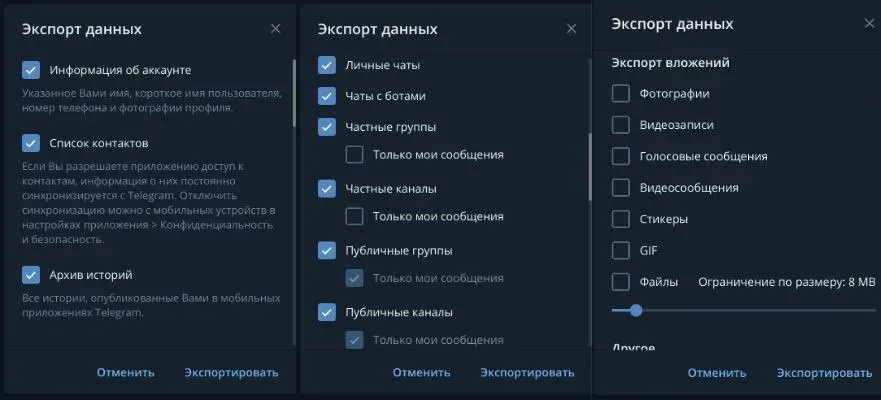Uncheck "Личные чаты" checkbox
This screenshot has height=400, width=881.
click(327, 65)
